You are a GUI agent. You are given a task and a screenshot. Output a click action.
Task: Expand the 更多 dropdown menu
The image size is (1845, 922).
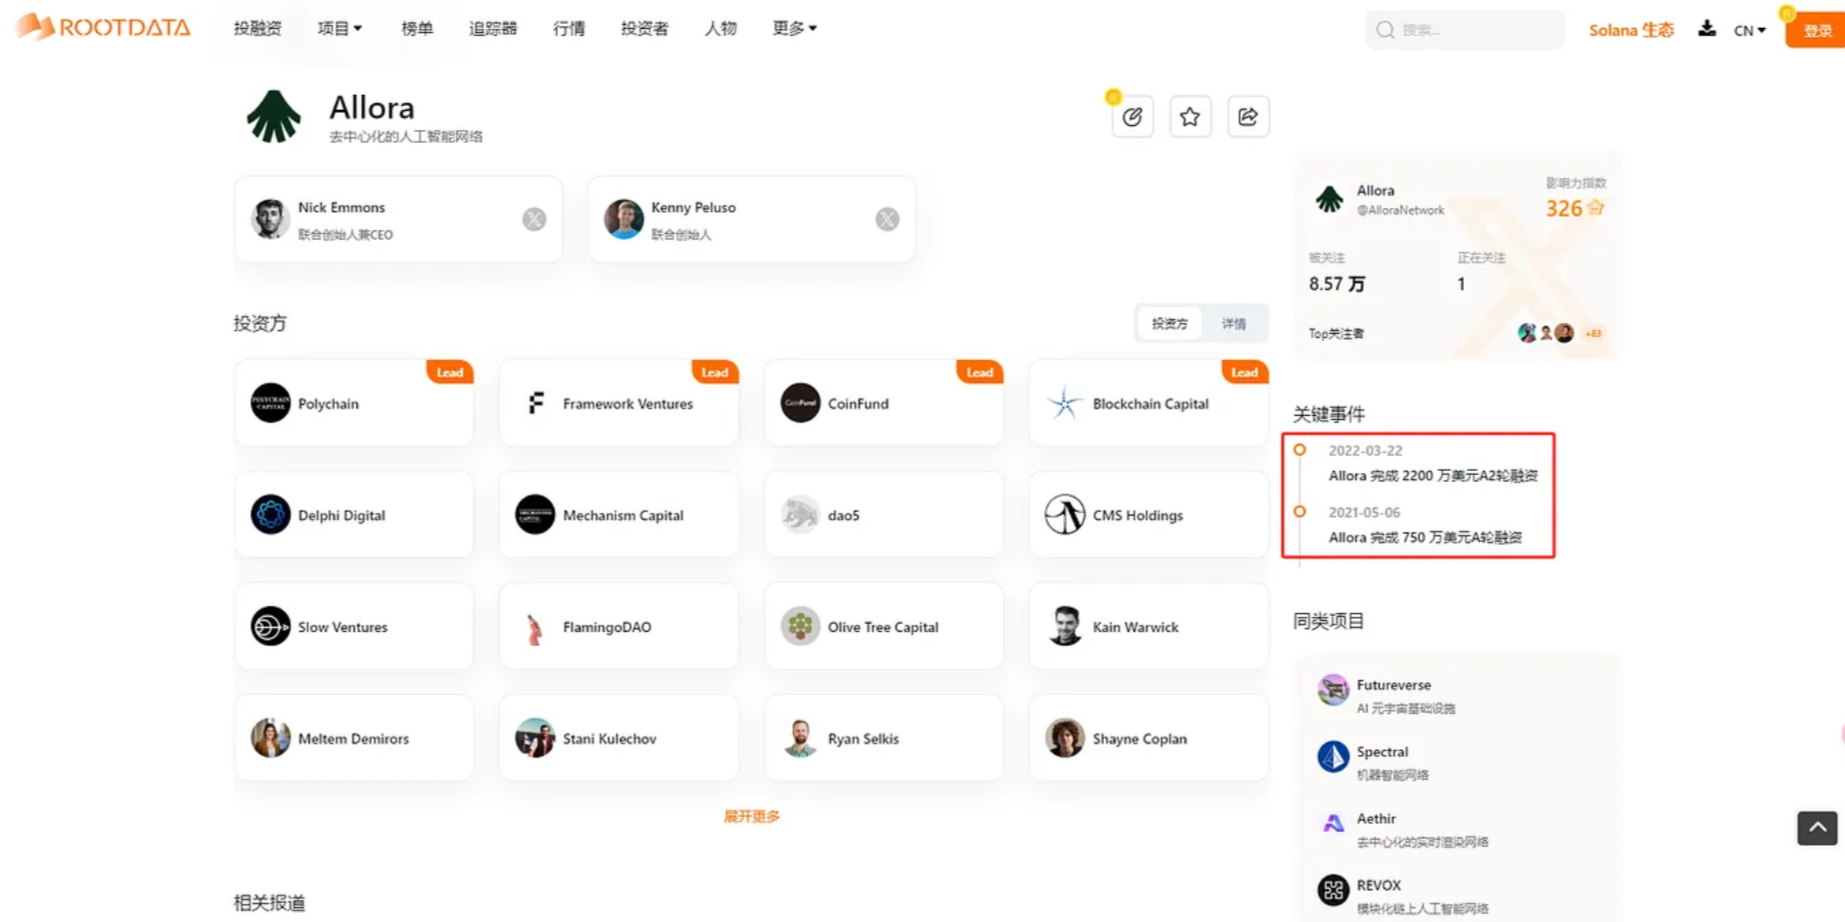click(794, 28)
